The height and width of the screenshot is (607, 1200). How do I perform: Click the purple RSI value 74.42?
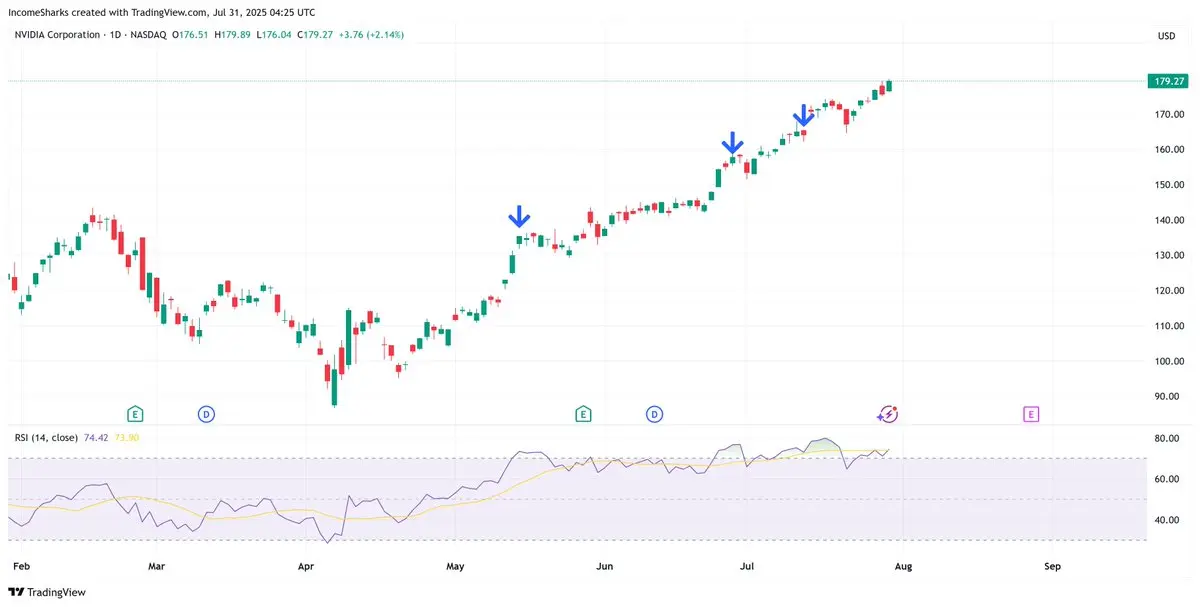click(x=98, y=437)
